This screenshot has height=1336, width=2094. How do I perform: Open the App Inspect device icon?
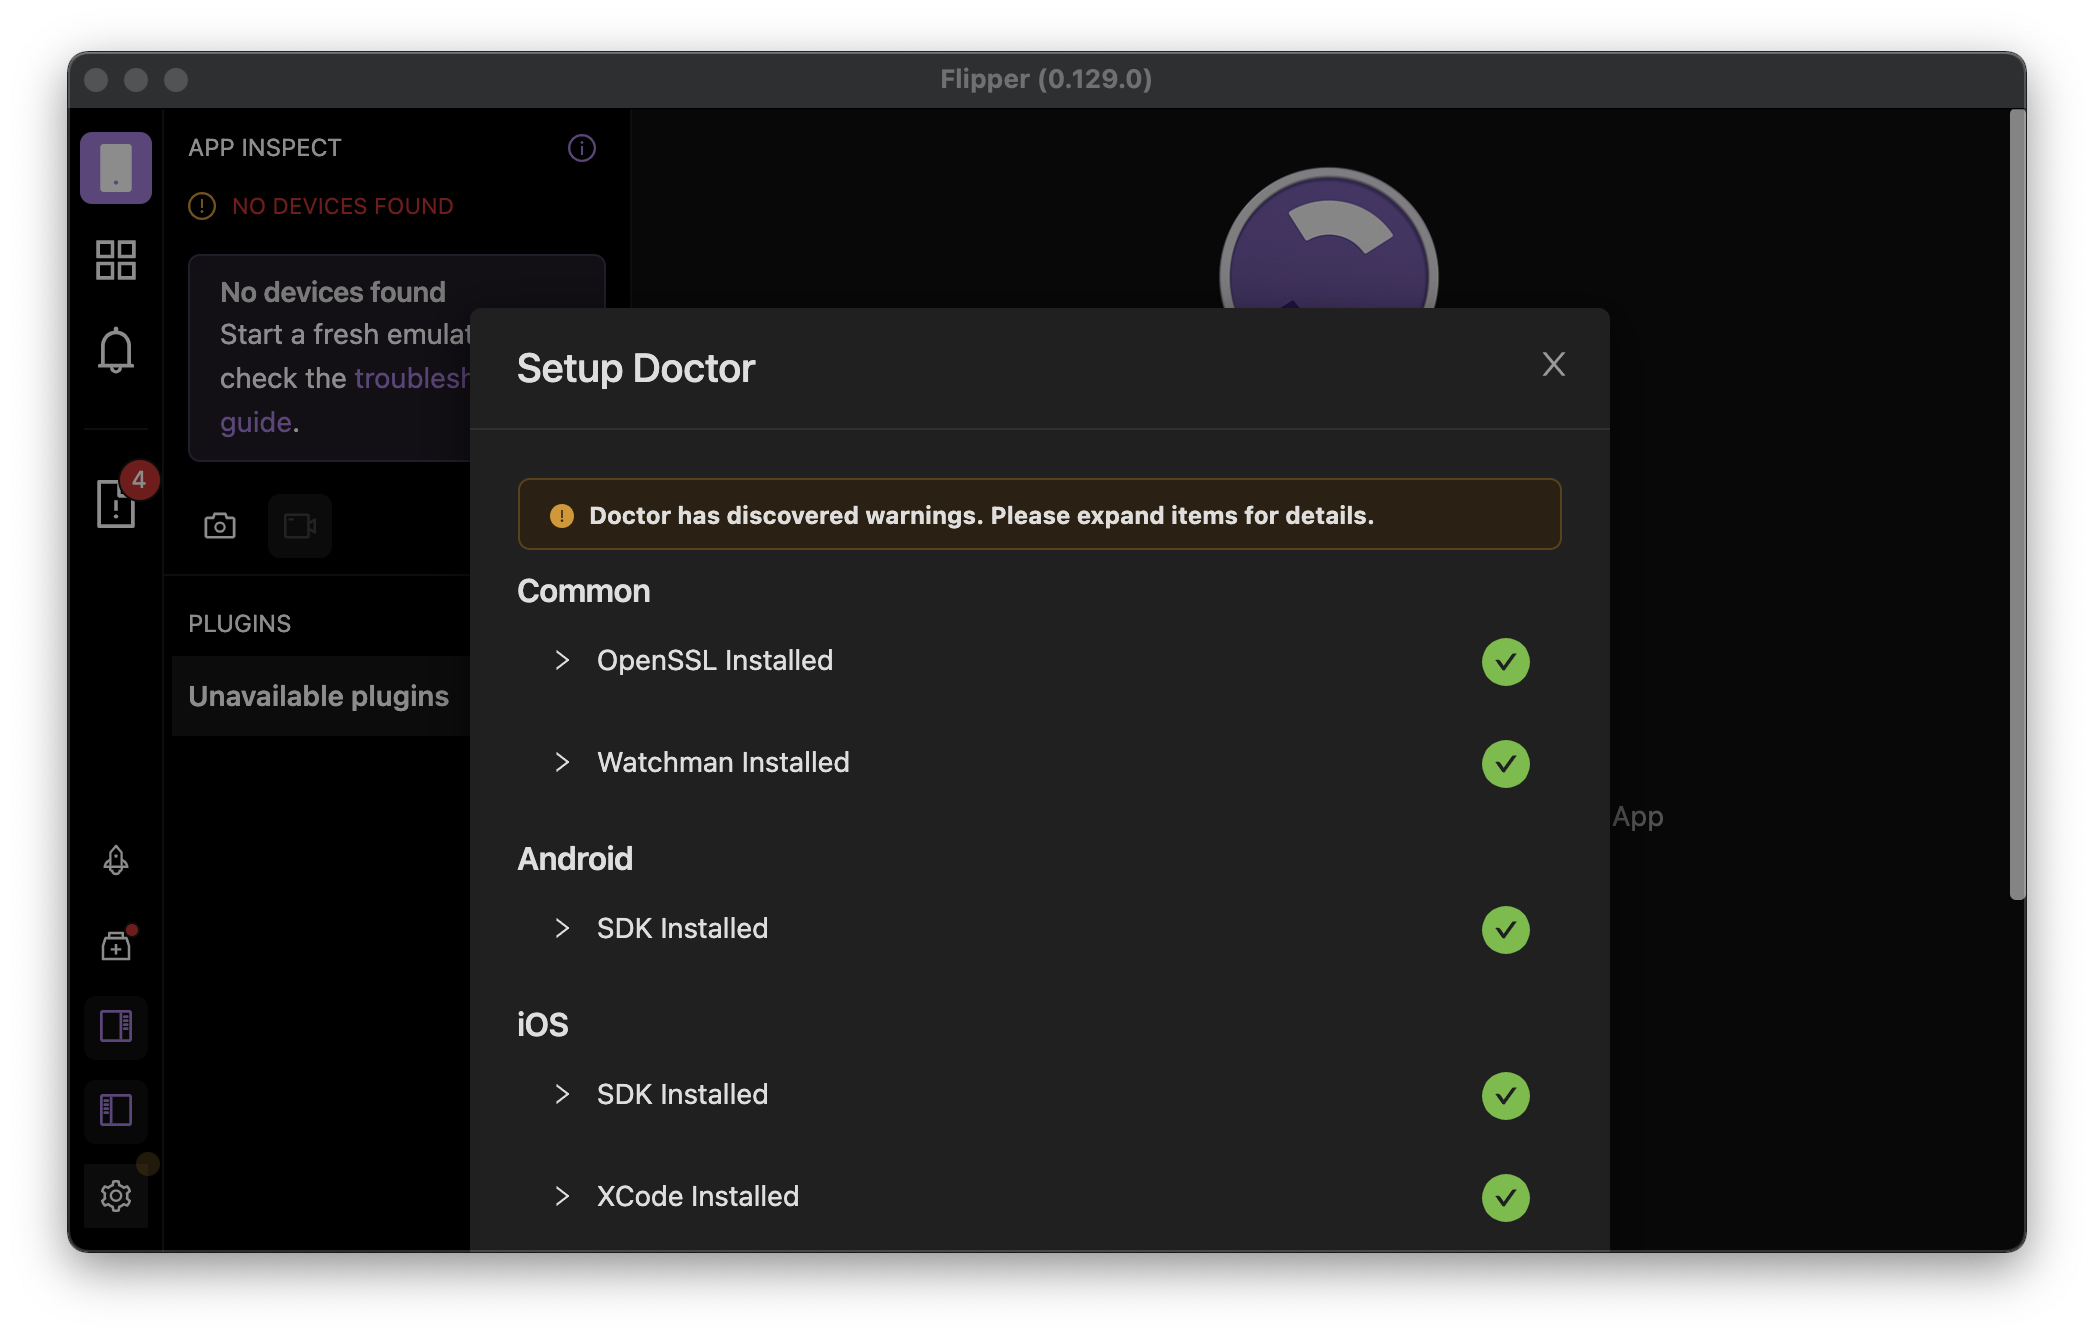click(116, 168)
